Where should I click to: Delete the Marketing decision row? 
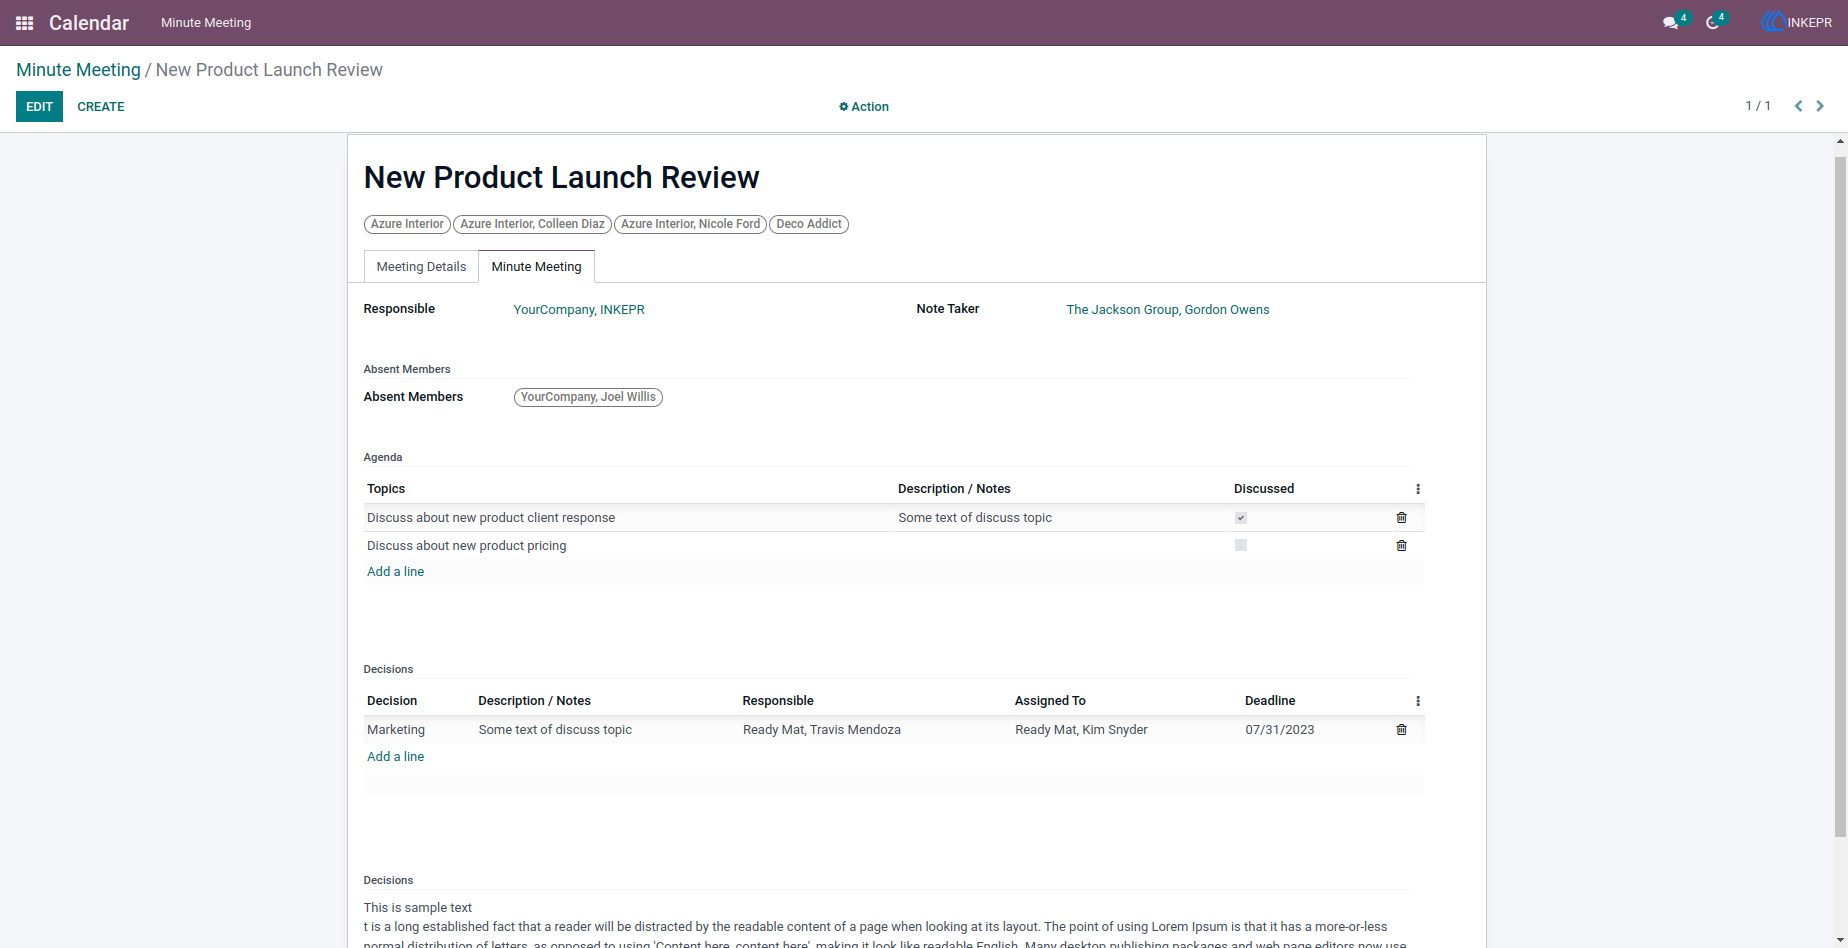tap(1401, 730)
